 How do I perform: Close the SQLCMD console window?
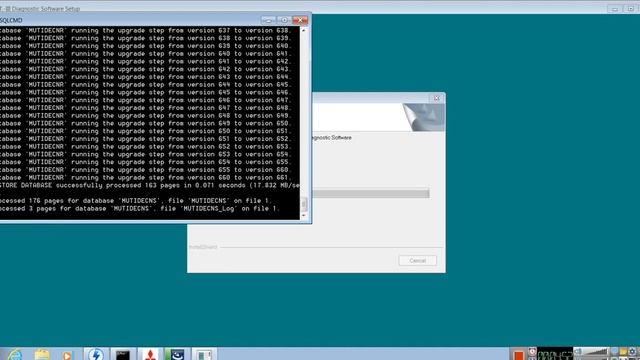tap(300, 20)
